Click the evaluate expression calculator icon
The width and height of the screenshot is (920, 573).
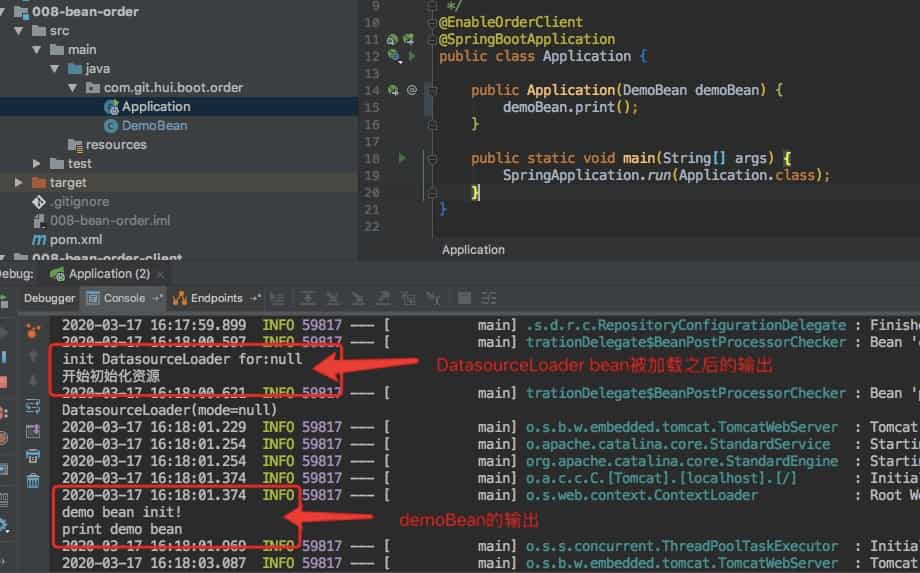click(x=464, y=298)
